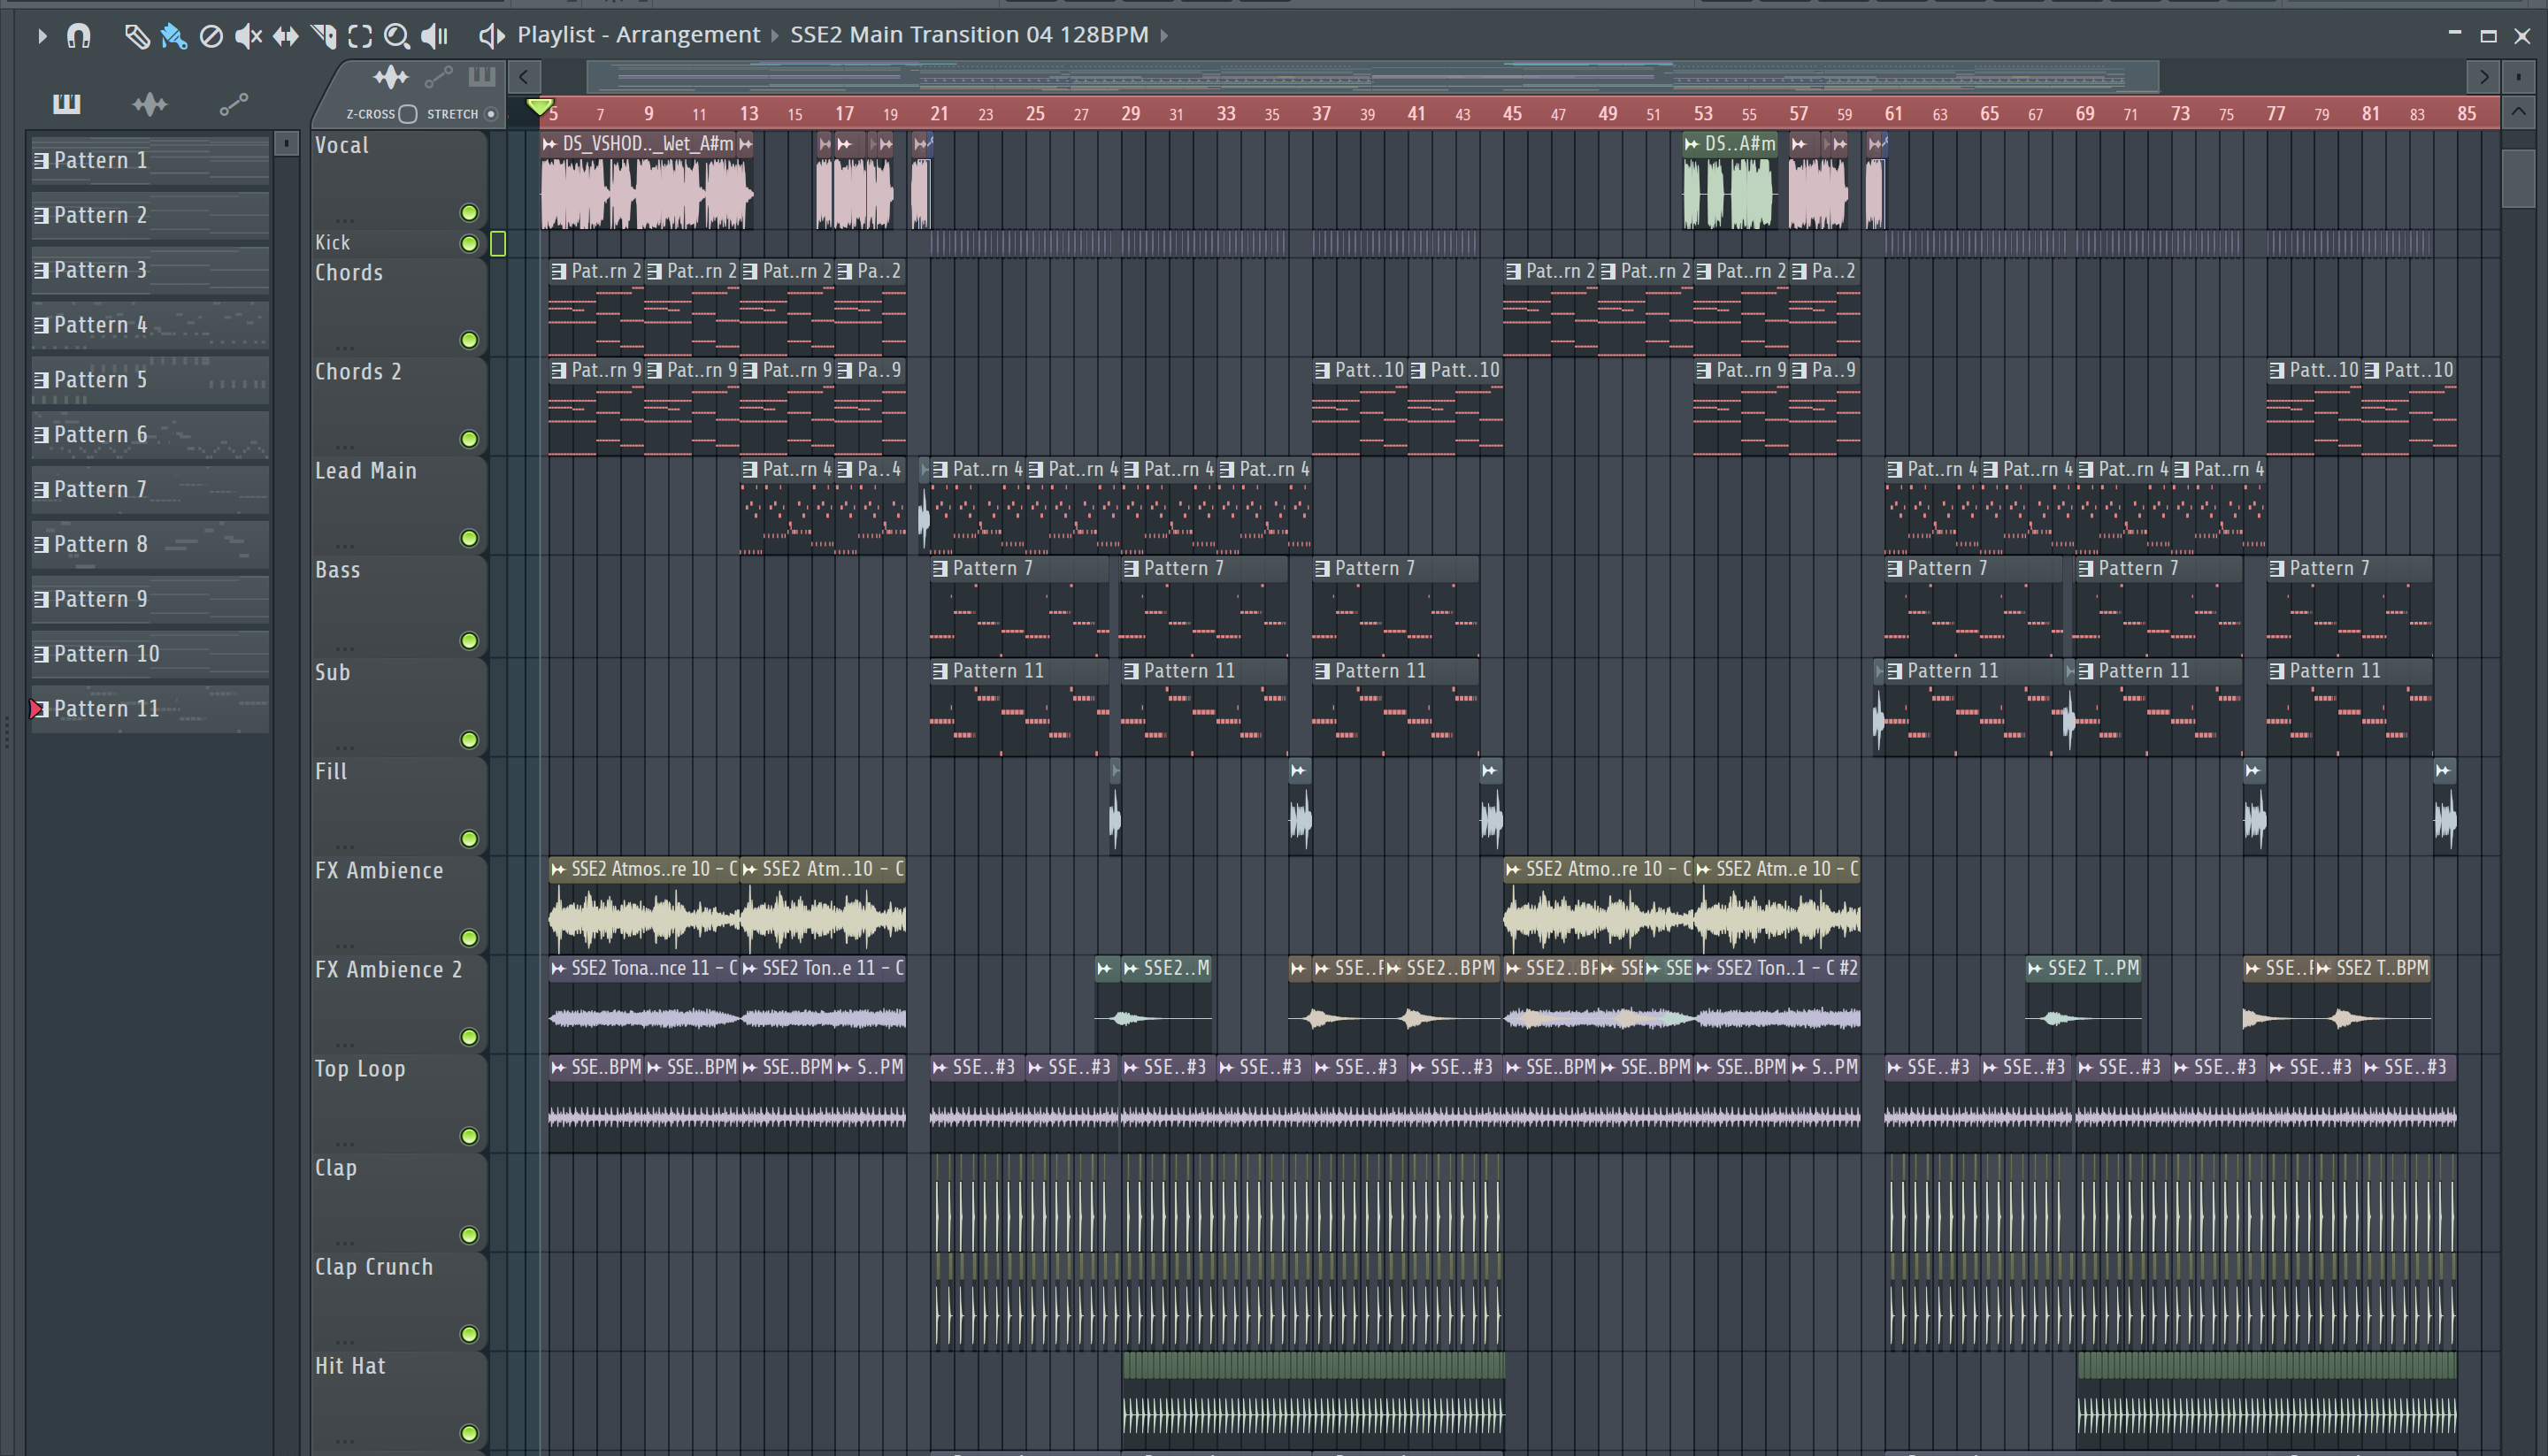
Task: Select the Top Loop track header
Action: (x=398, y=1103)
